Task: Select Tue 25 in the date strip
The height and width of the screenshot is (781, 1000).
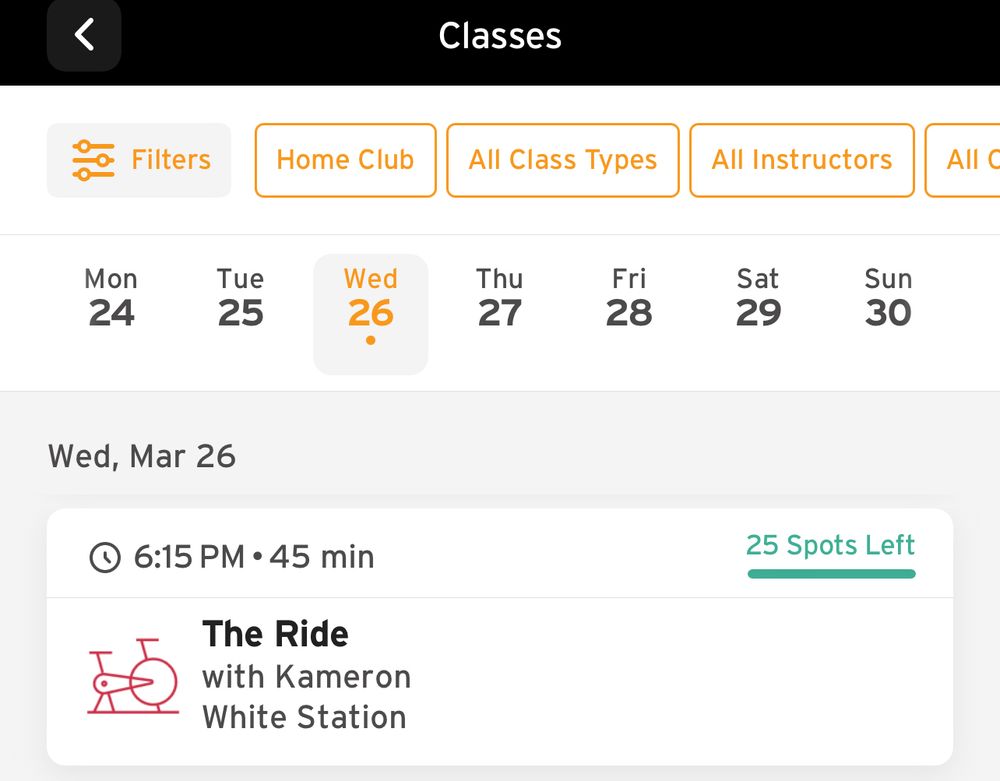Action: pos(240,298)
